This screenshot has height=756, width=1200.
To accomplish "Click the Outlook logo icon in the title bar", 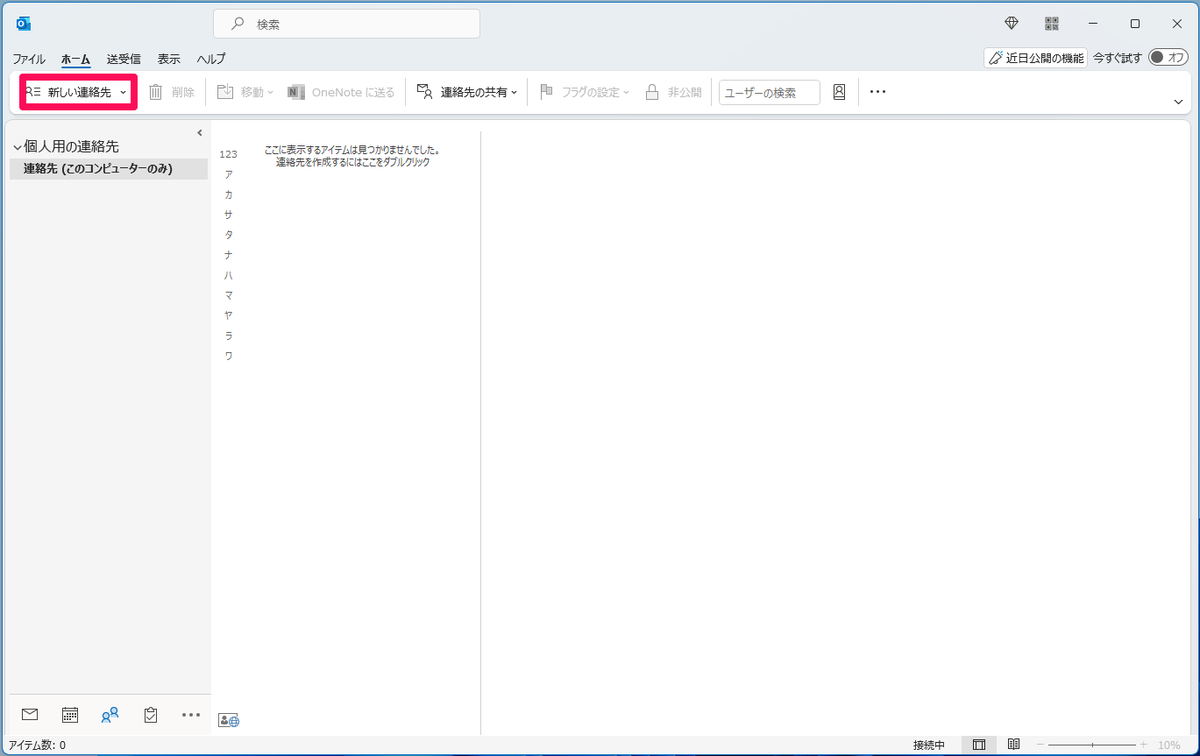I will pos(24,23).
